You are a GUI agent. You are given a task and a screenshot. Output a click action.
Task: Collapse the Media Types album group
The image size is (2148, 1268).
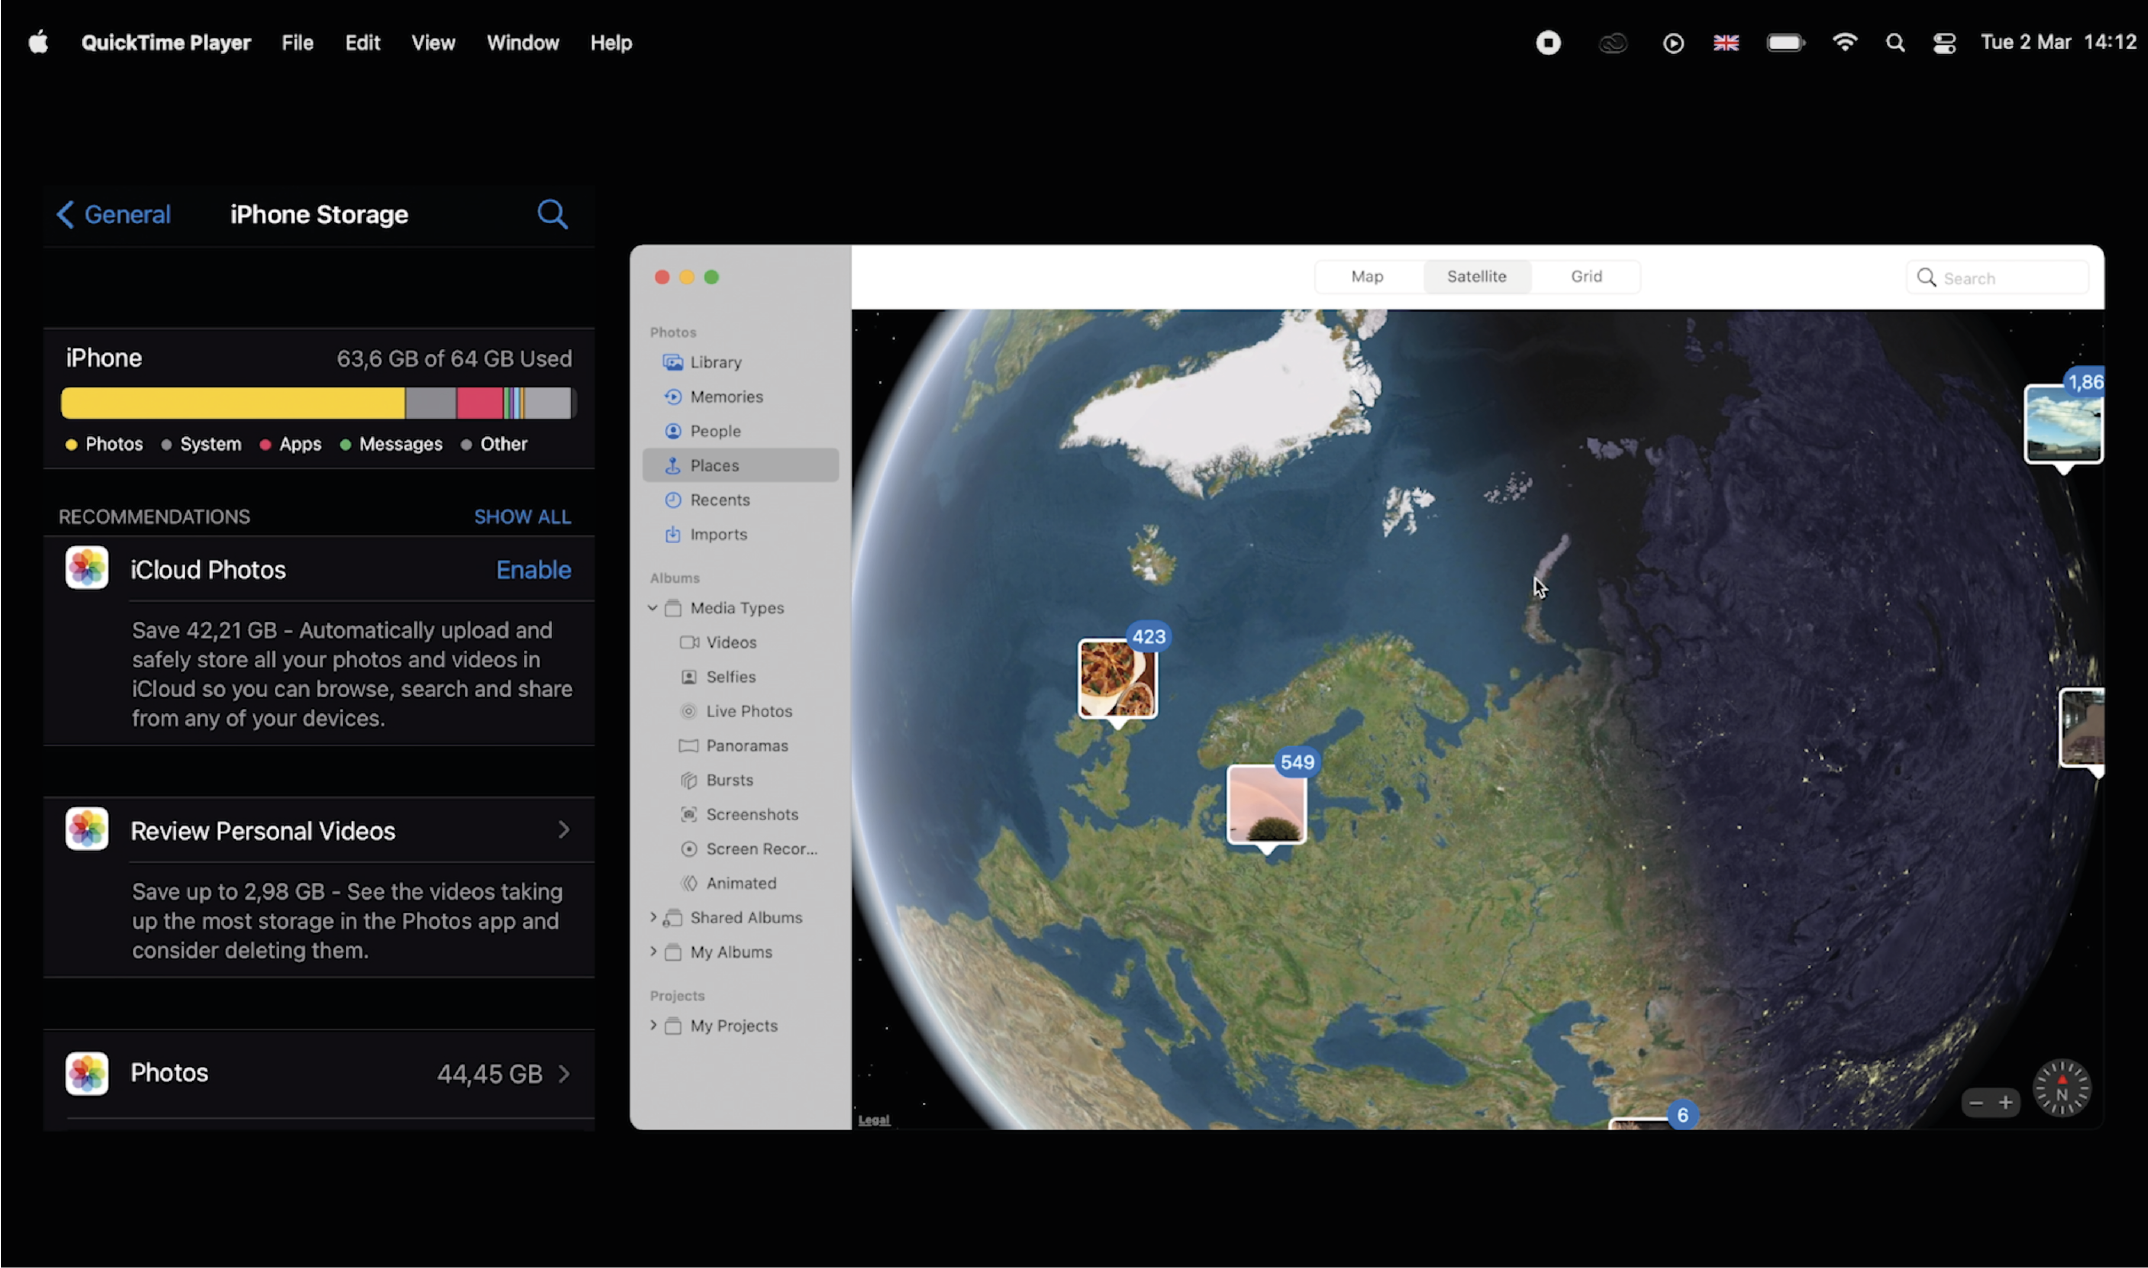653,608
